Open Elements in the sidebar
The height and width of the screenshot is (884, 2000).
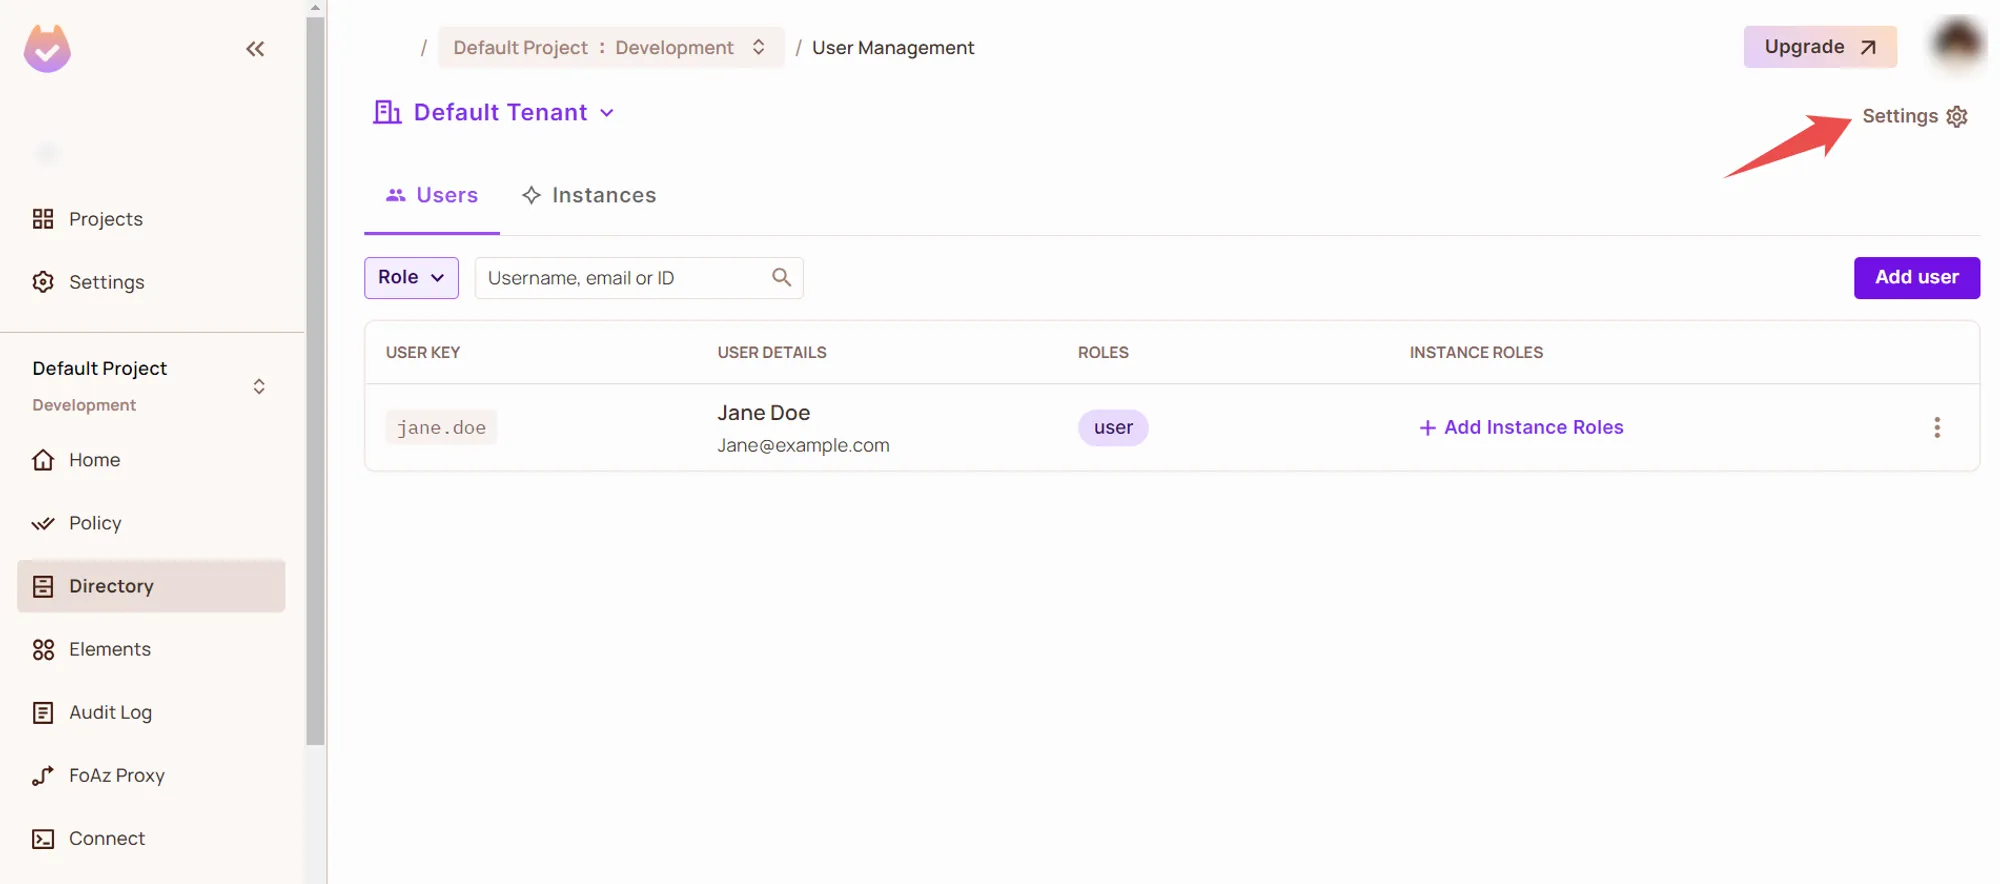(109, 649)
